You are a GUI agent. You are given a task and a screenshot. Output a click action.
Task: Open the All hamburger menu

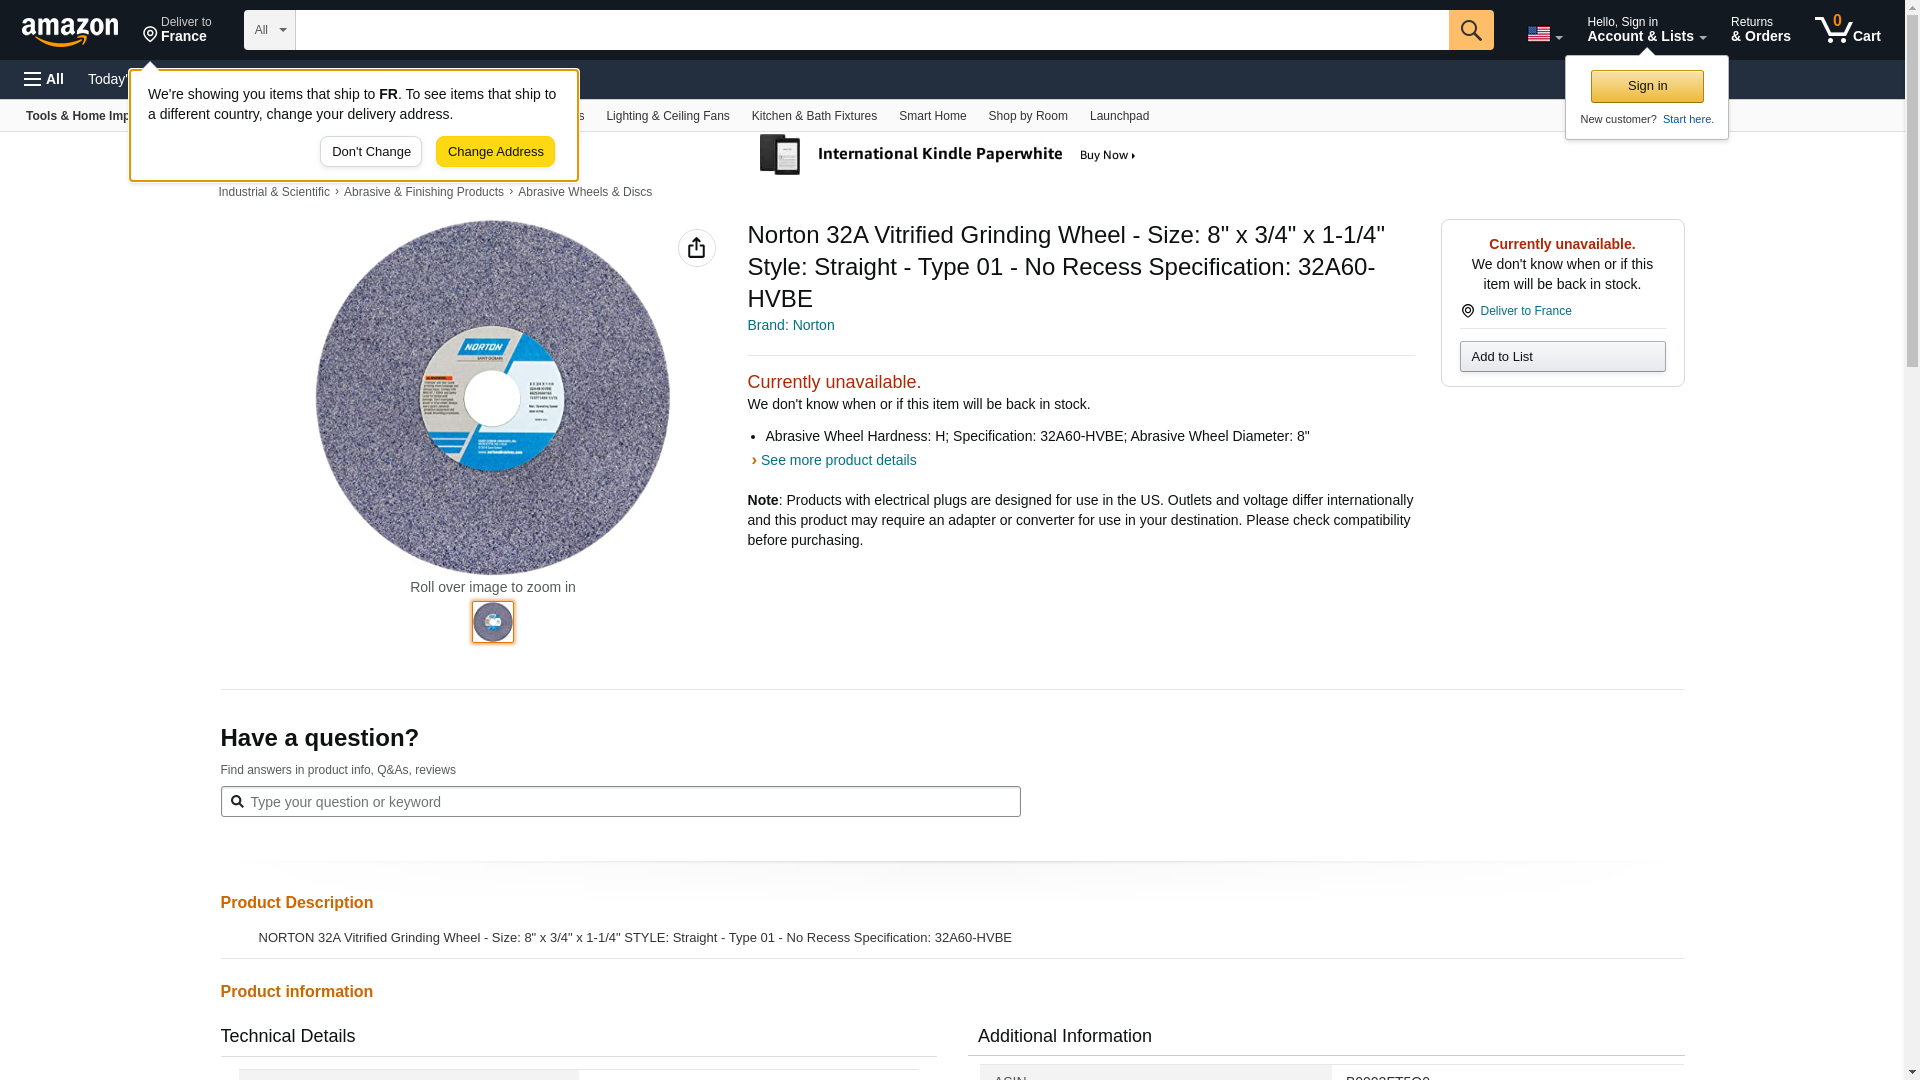[44, 79]
